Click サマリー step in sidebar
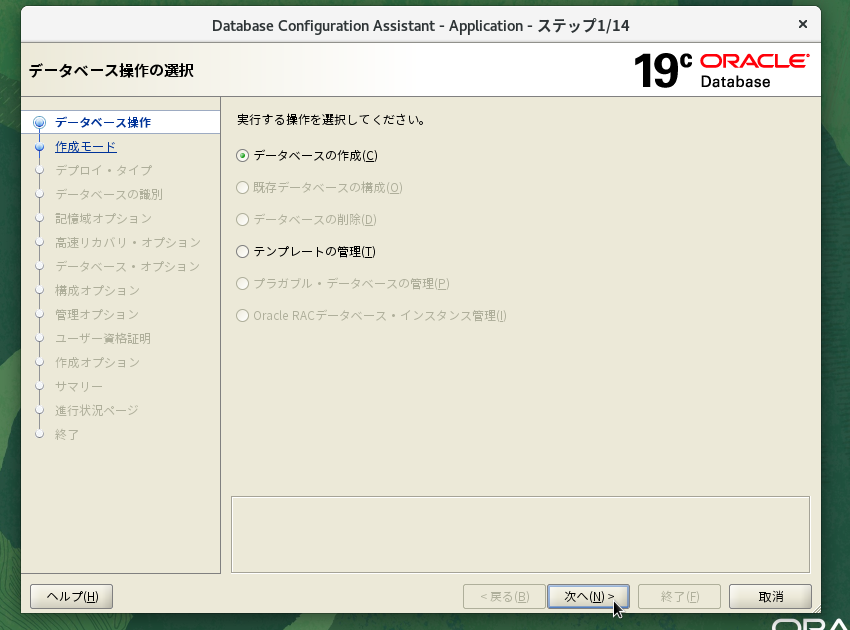Screen dimensions: 850x630 point(79,387)
